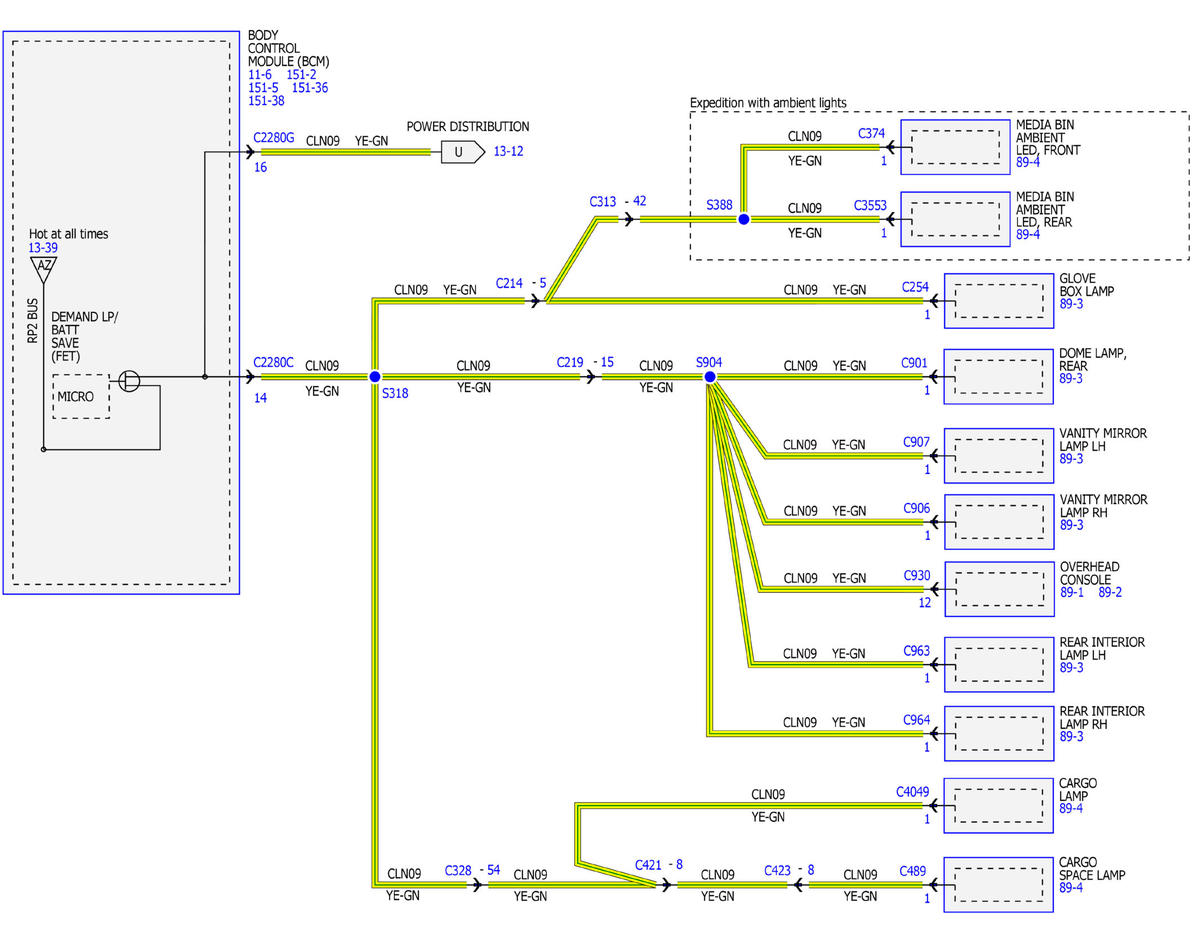Viewport: 1200px width, 927px height.
Task: Select the C2280C connector label
Action: pyautogui.click(x=274, y=362)
